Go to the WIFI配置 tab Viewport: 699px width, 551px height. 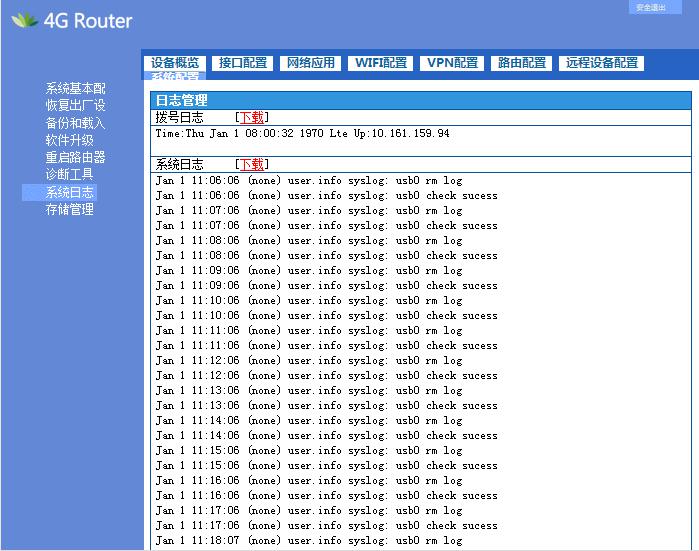(x=381, y=63)
